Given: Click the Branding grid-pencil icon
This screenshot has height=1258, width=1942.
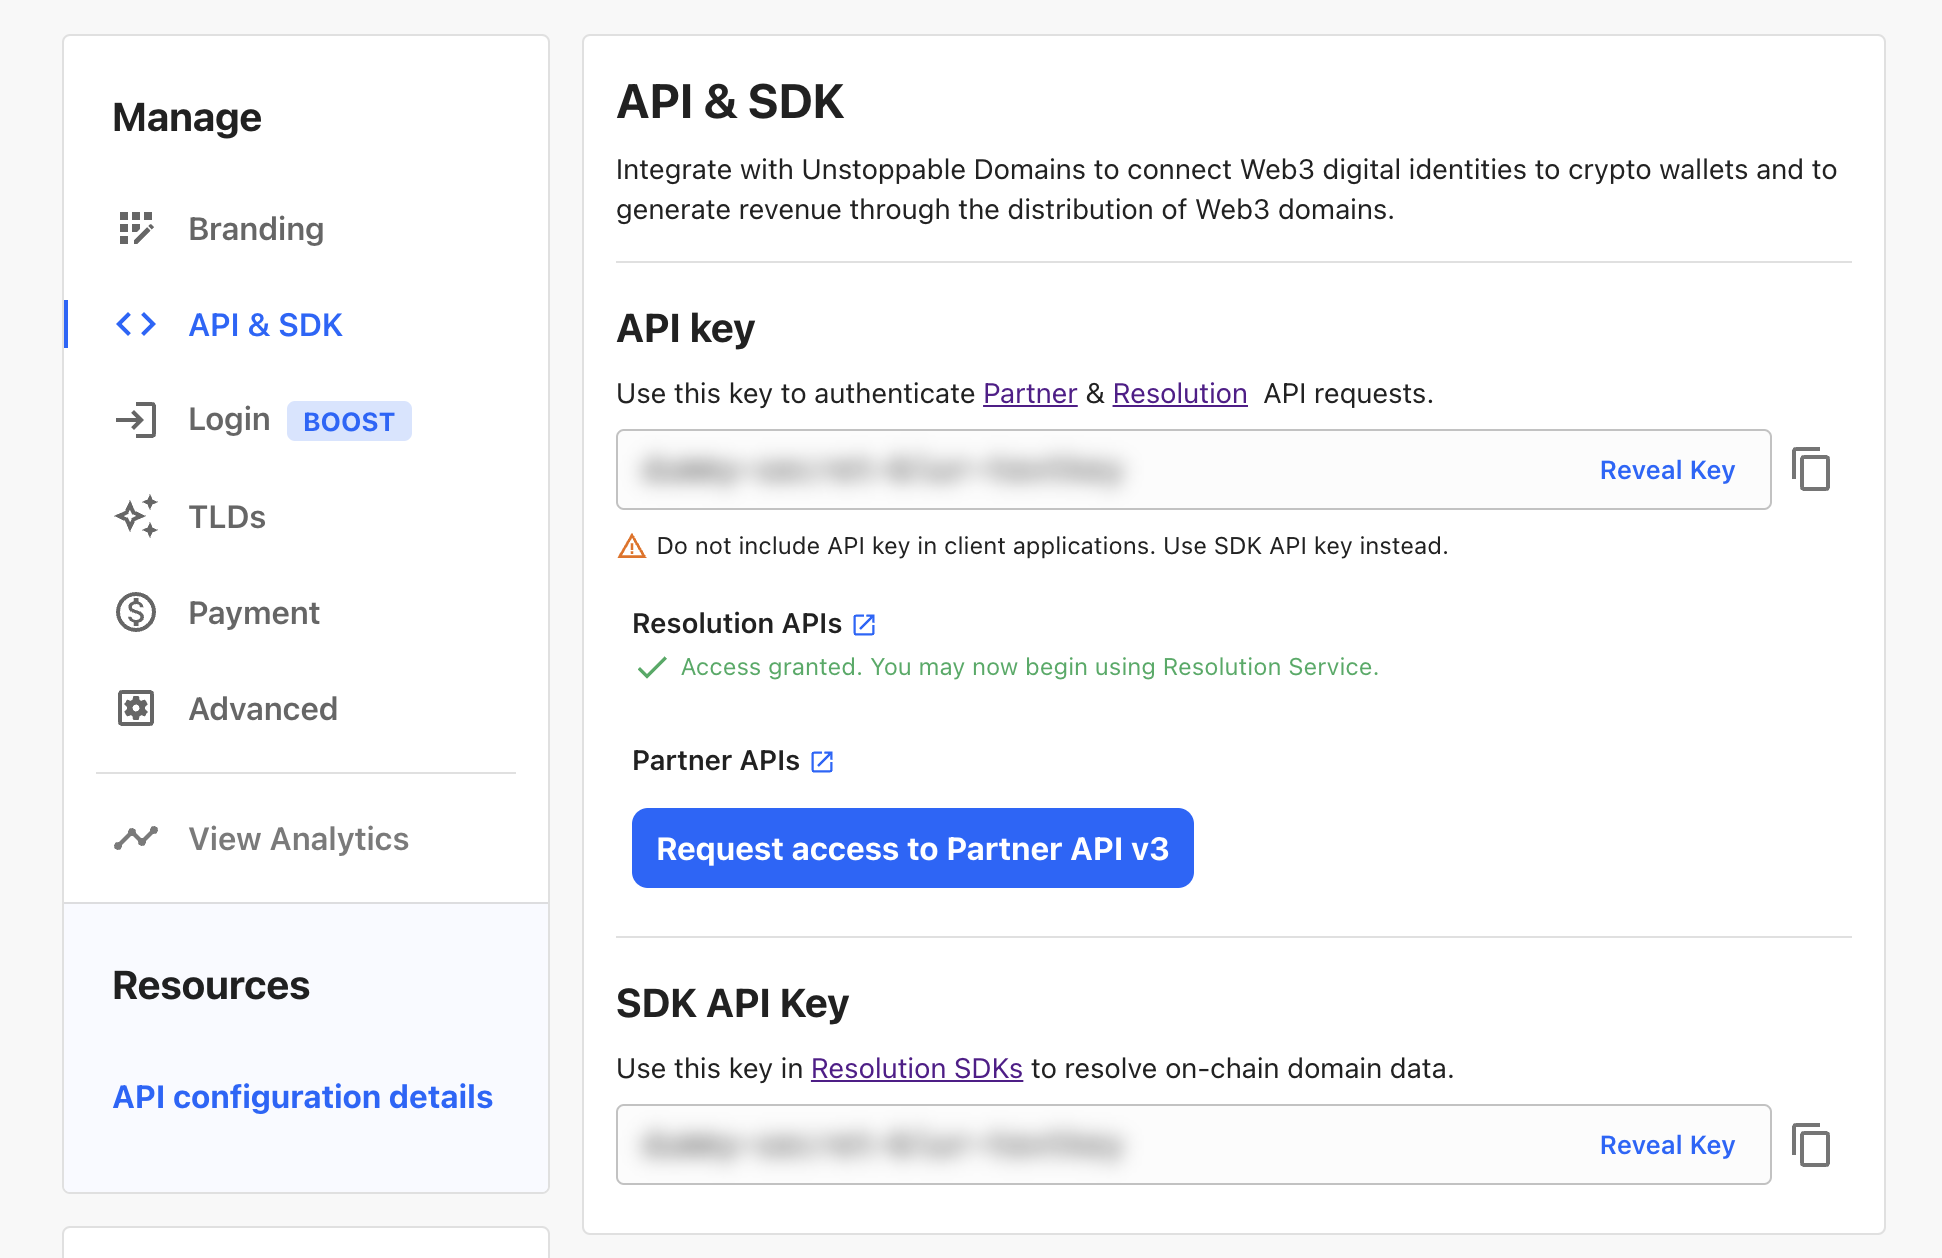Looking at the screenshot, I should click(x=136, y=229).
